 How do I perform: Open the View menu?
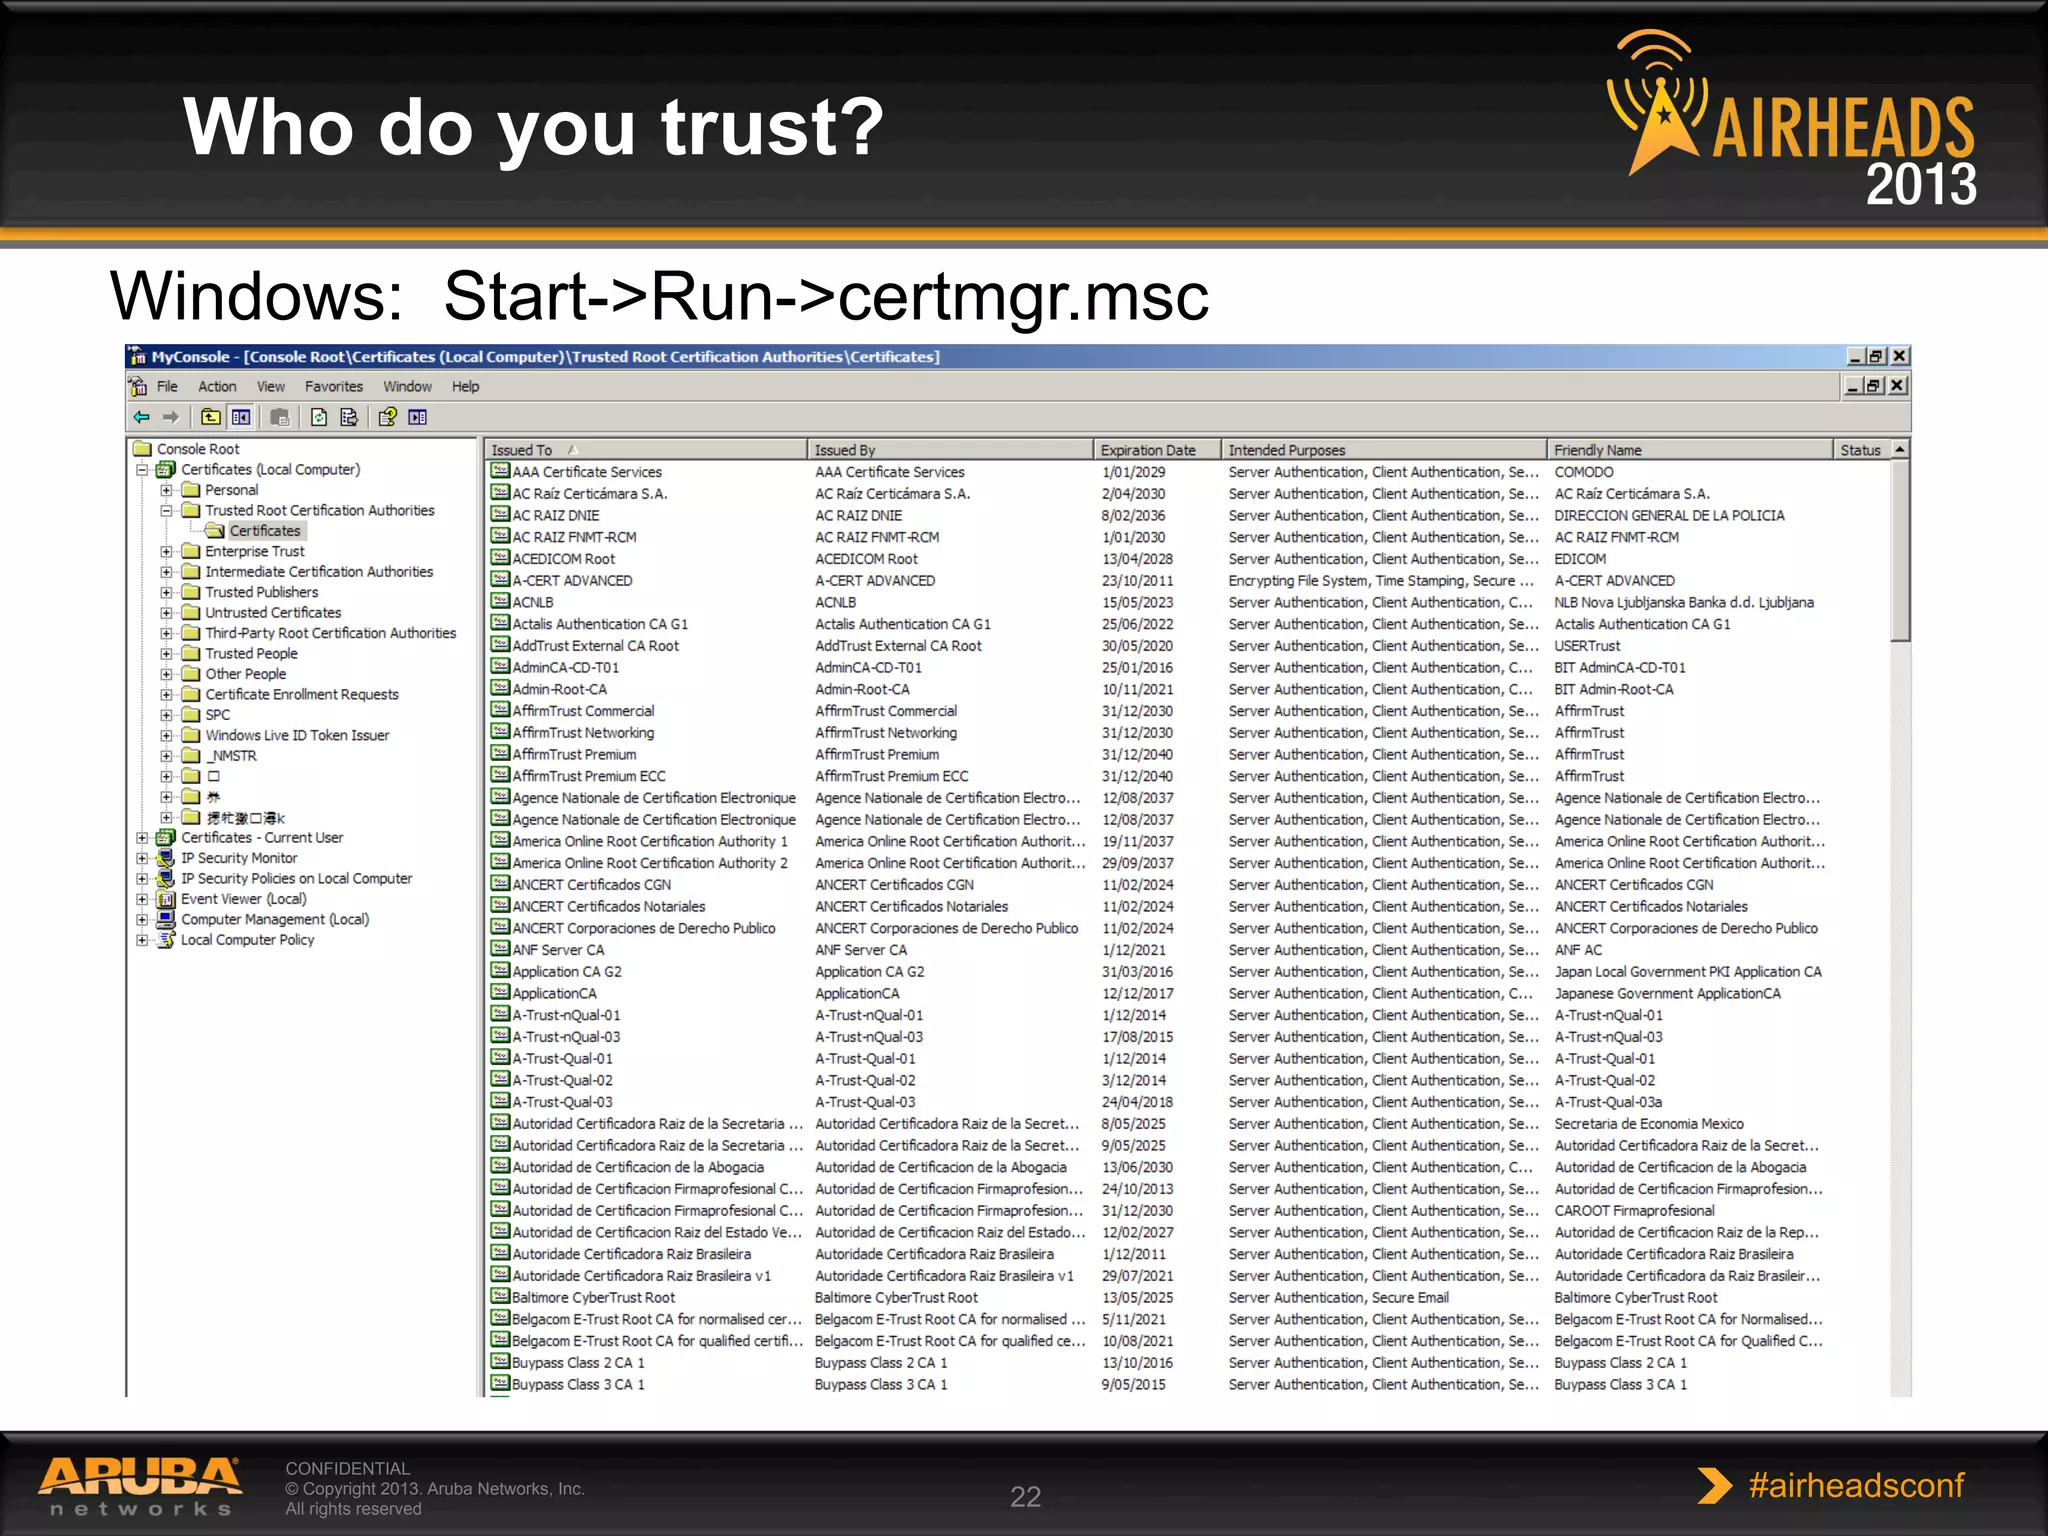tap(271, 386)
